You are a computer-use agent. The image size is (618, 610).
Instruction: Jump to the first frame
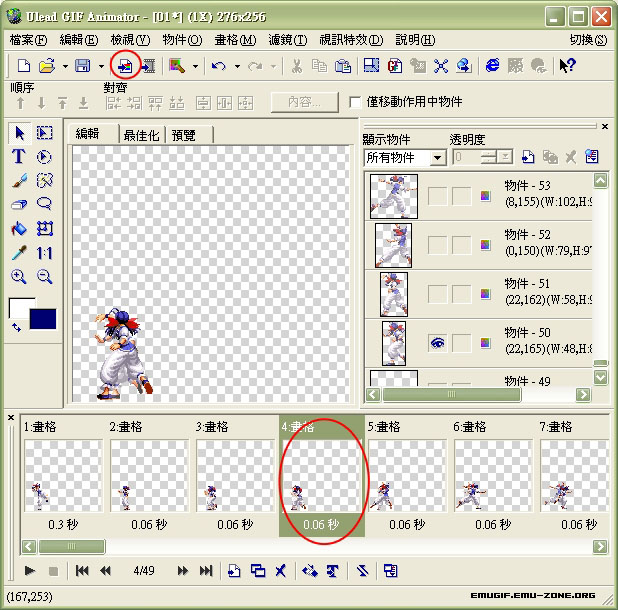(82, 571)
